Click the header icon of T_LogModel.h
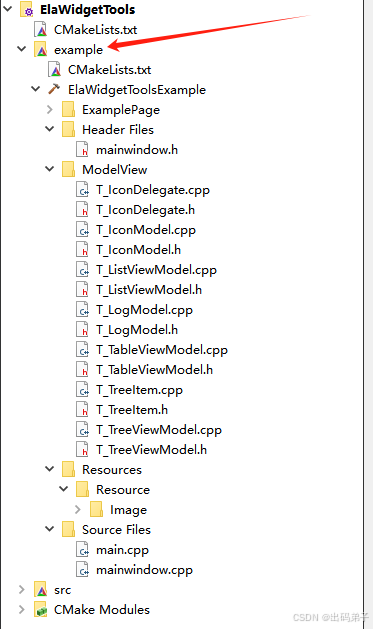The width and height of the screenshot is (373, 629). (82, 330)
